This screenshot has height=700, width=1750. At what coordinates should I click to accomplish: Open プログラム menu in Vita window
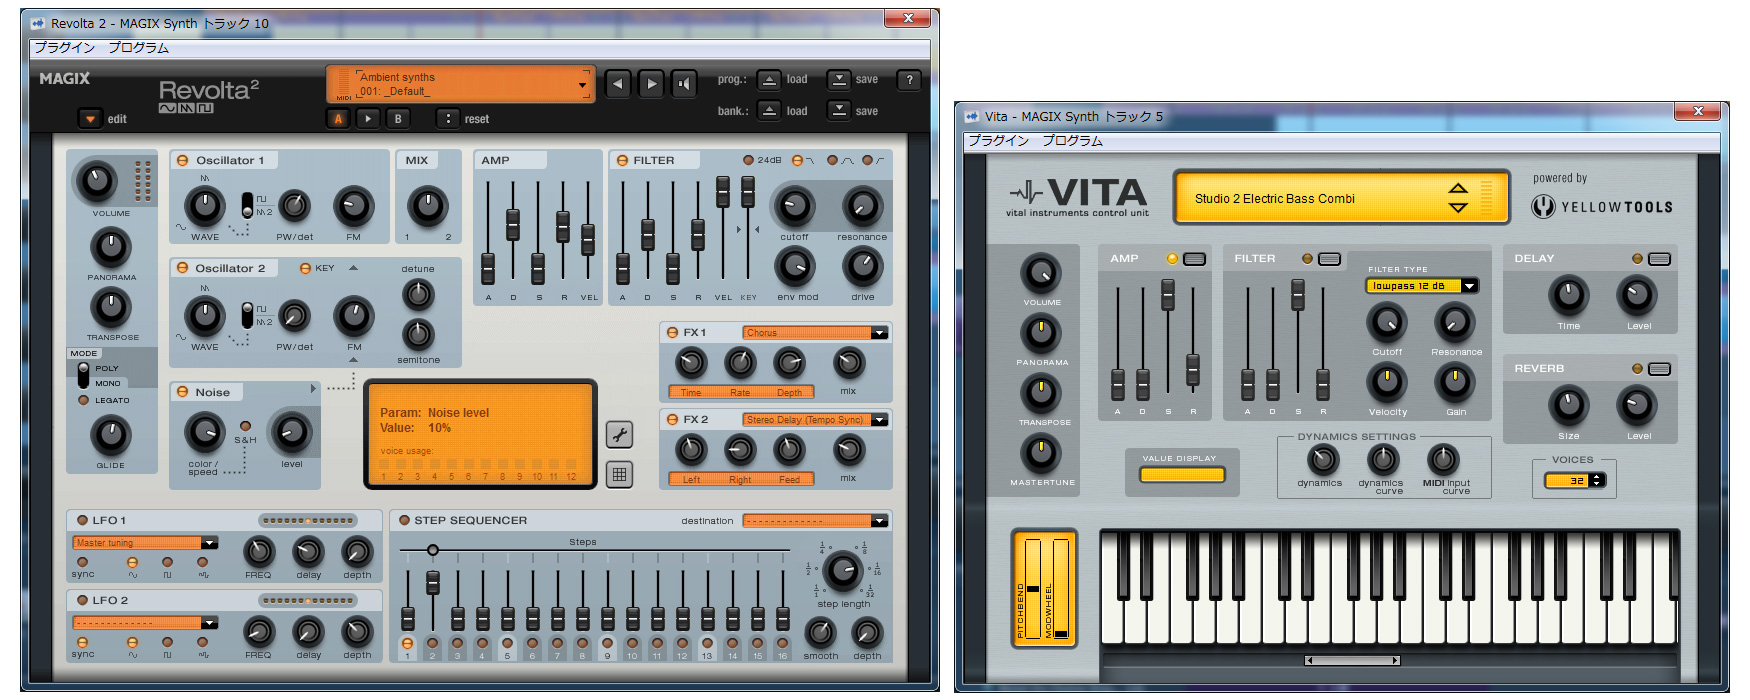coord(1072,140)
